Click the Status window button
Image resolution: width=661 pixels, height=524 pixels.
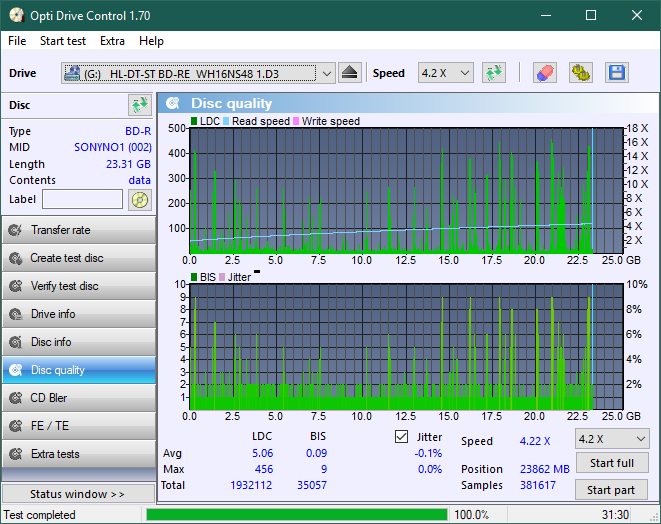[78, 494]
